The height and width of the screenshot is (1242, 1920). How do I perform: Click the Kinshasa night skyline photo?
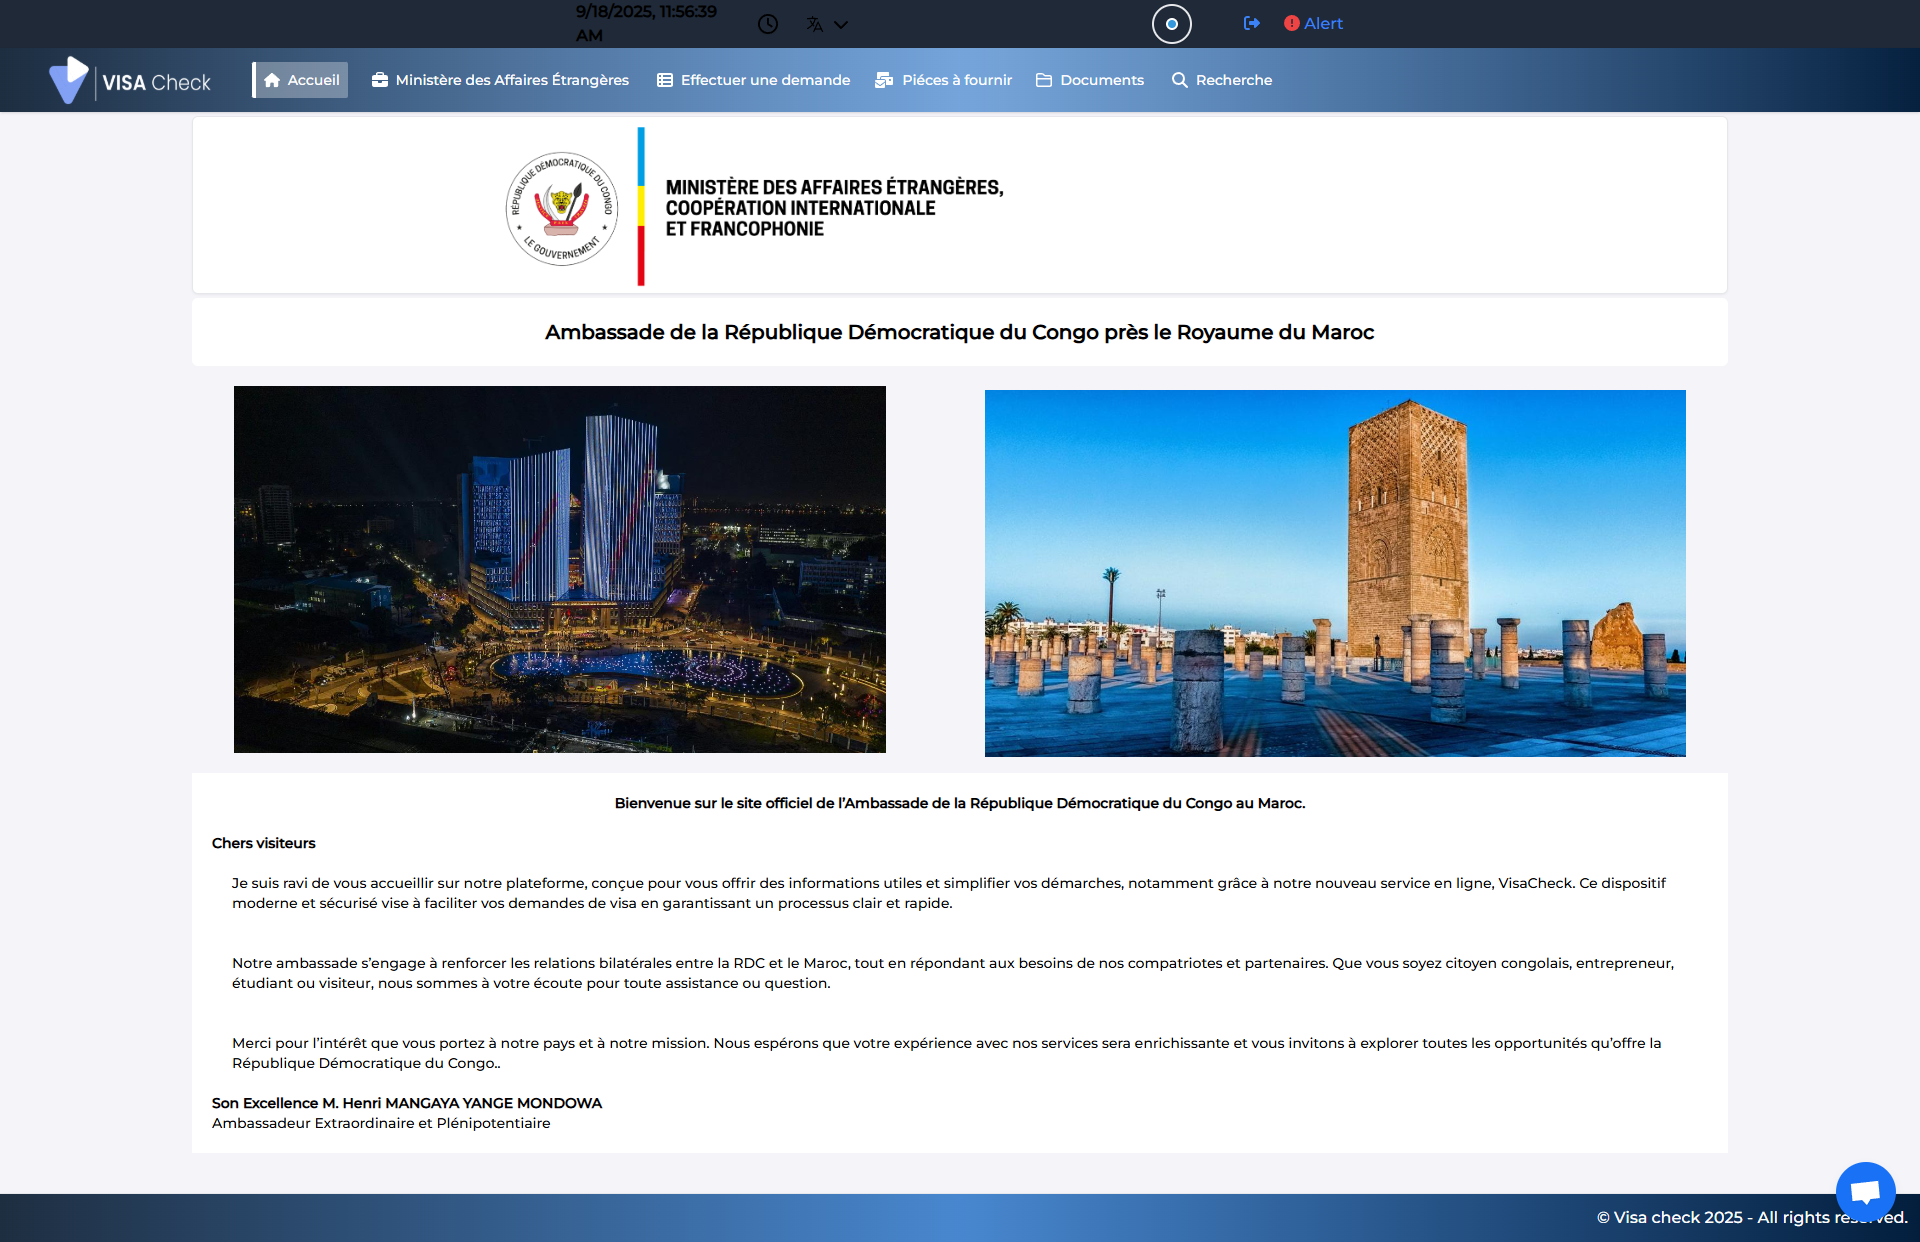[560, 569]
